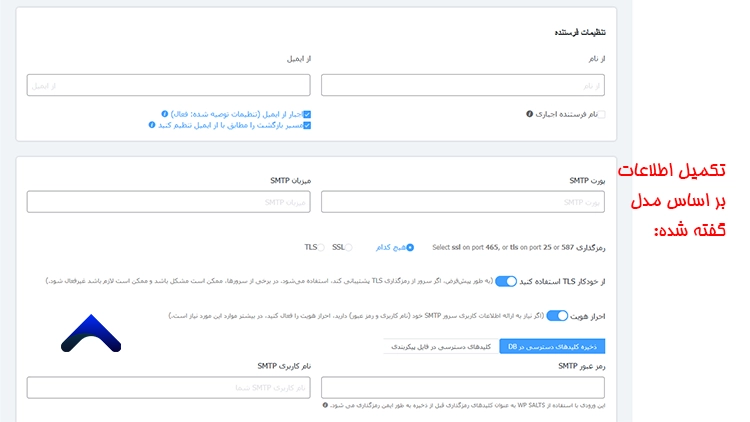Click the SMTP host (میزبان SMTP) input field
Viewport: 750px width, 422px height.
(168, 202)
